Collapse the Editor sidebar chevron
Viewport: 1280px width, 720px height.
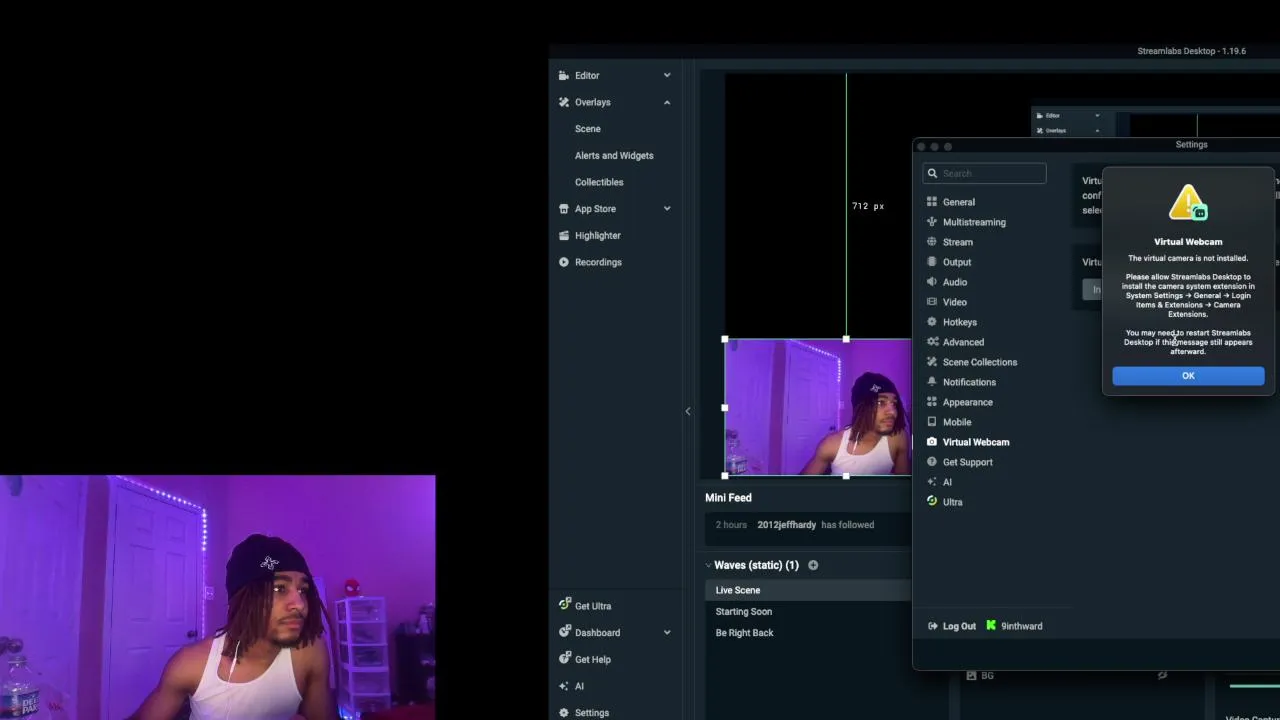[667, 75]
